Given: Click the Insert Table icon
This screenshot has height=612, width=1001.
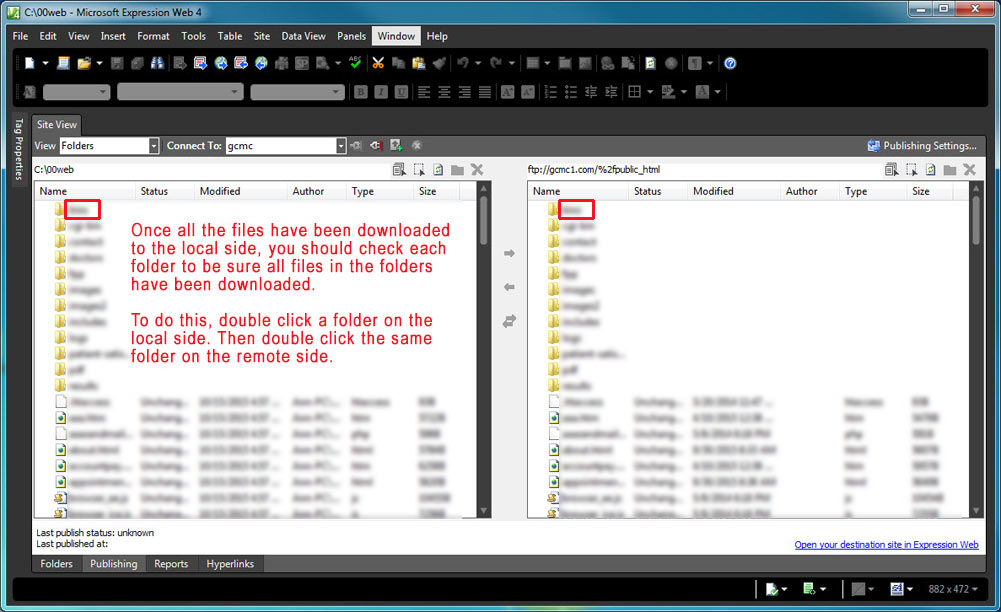Looking at the screenshot, I should [x=532, y=63].
